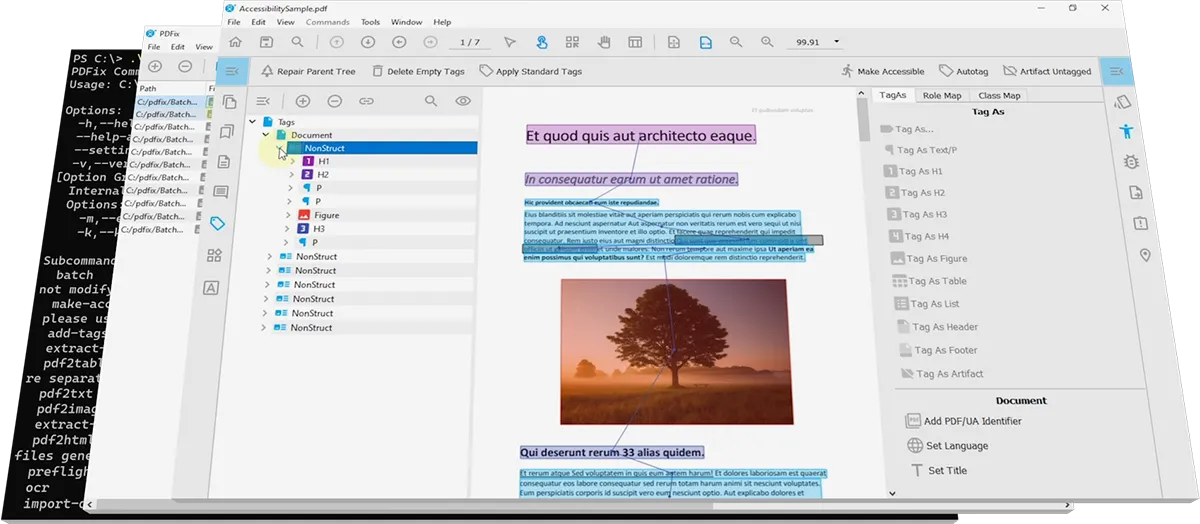Zoom out with the minus magnifier icon
Viewport: 1200px width, 524px height.
coord(736,42)
